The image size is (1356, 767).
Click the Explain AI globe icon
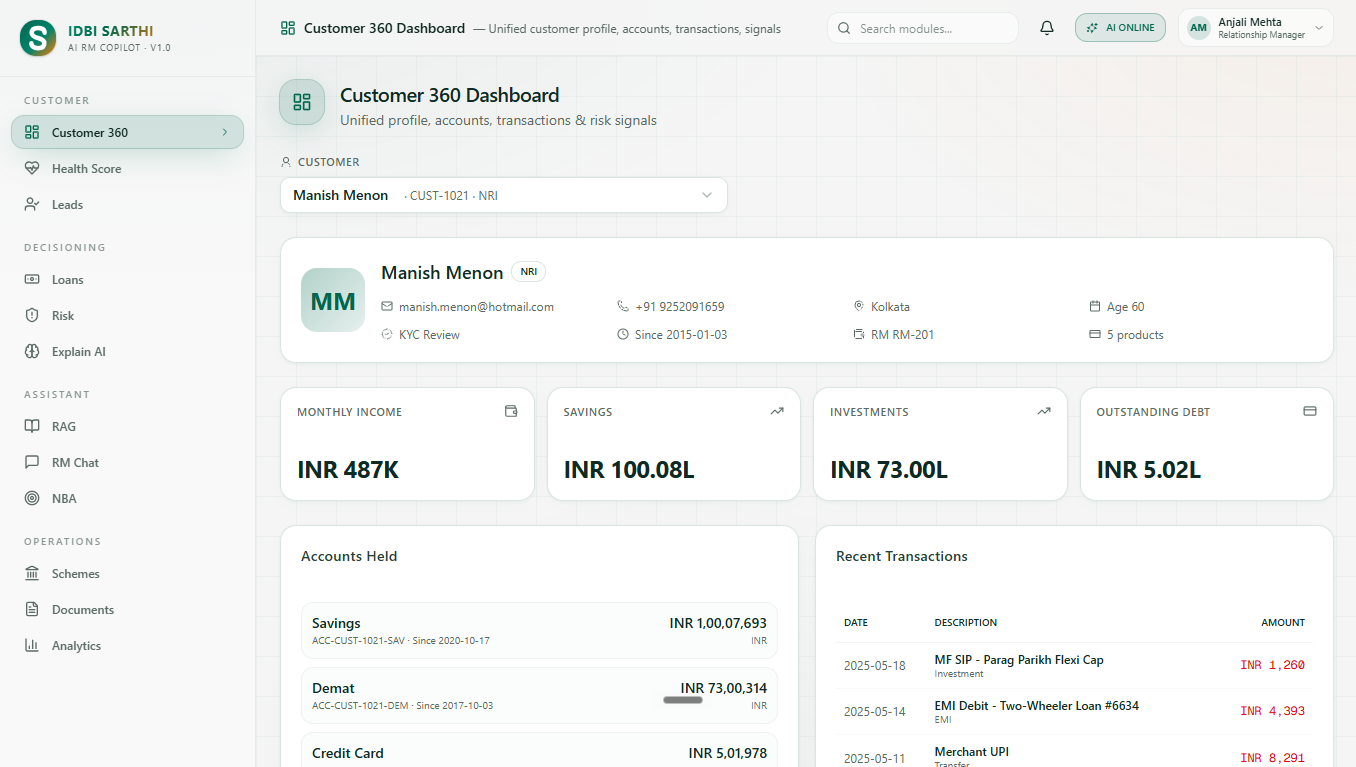click(32, 351)
